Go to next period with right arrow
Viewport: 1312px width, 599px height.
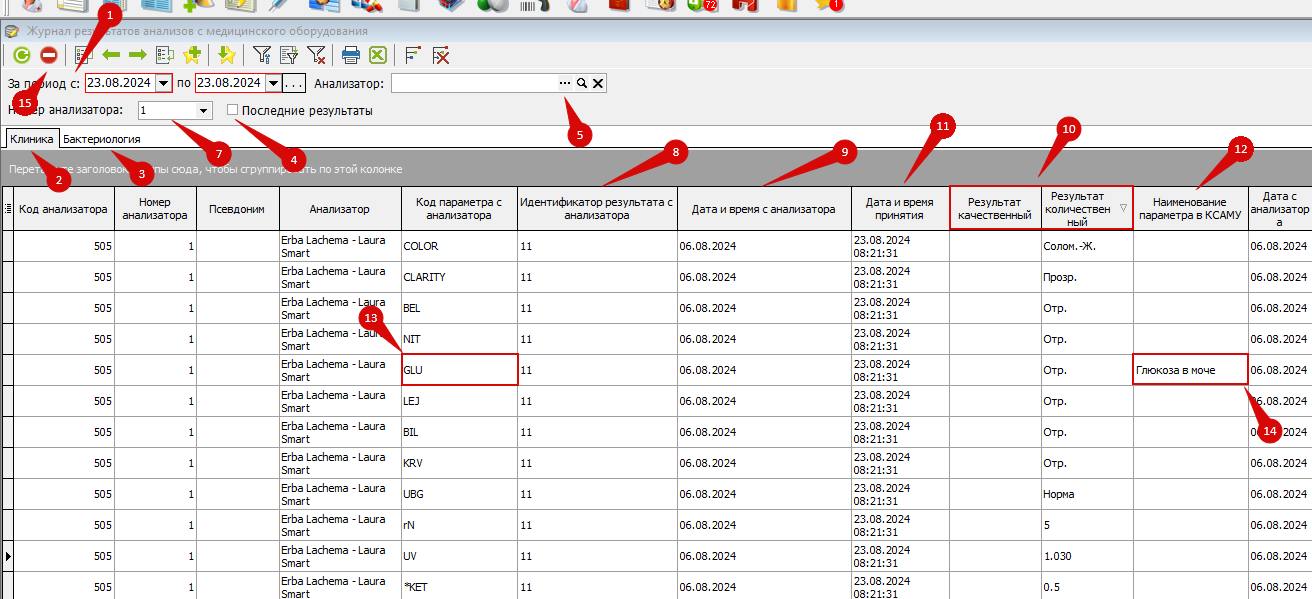pyautogui.click(x=138, y=56)
